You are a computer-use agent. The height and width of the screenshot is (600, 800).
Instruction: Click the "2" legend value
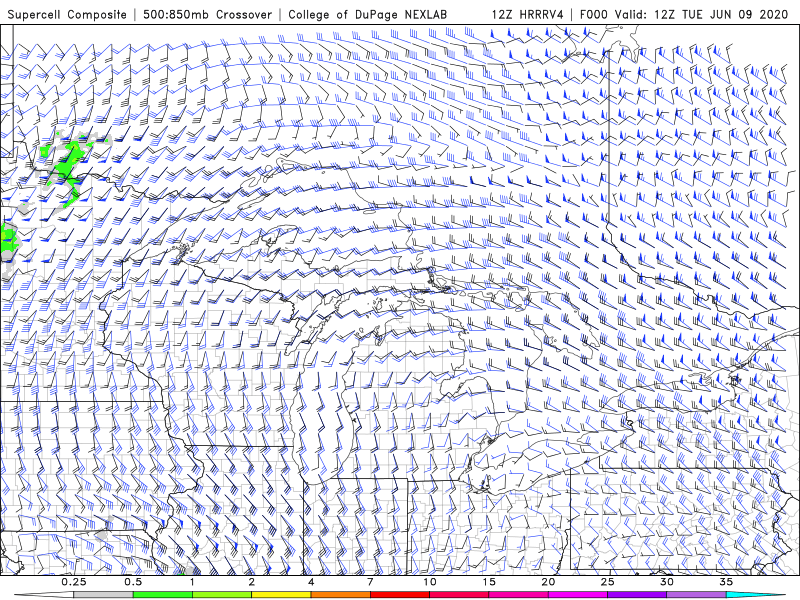pyautogui.click(x=252, y=582)
